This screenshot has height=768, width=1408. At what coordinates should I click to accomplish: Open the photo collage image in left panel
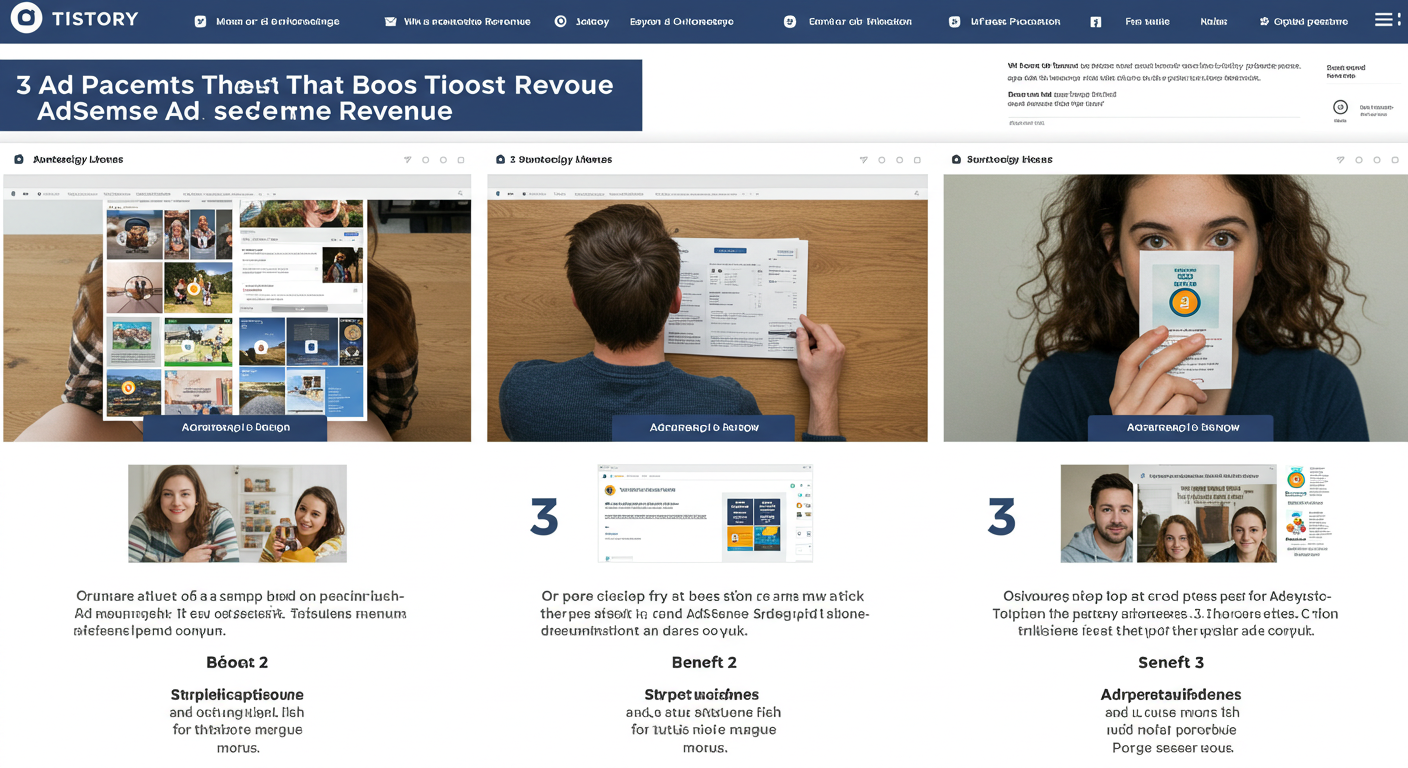(x=237, y=308)
